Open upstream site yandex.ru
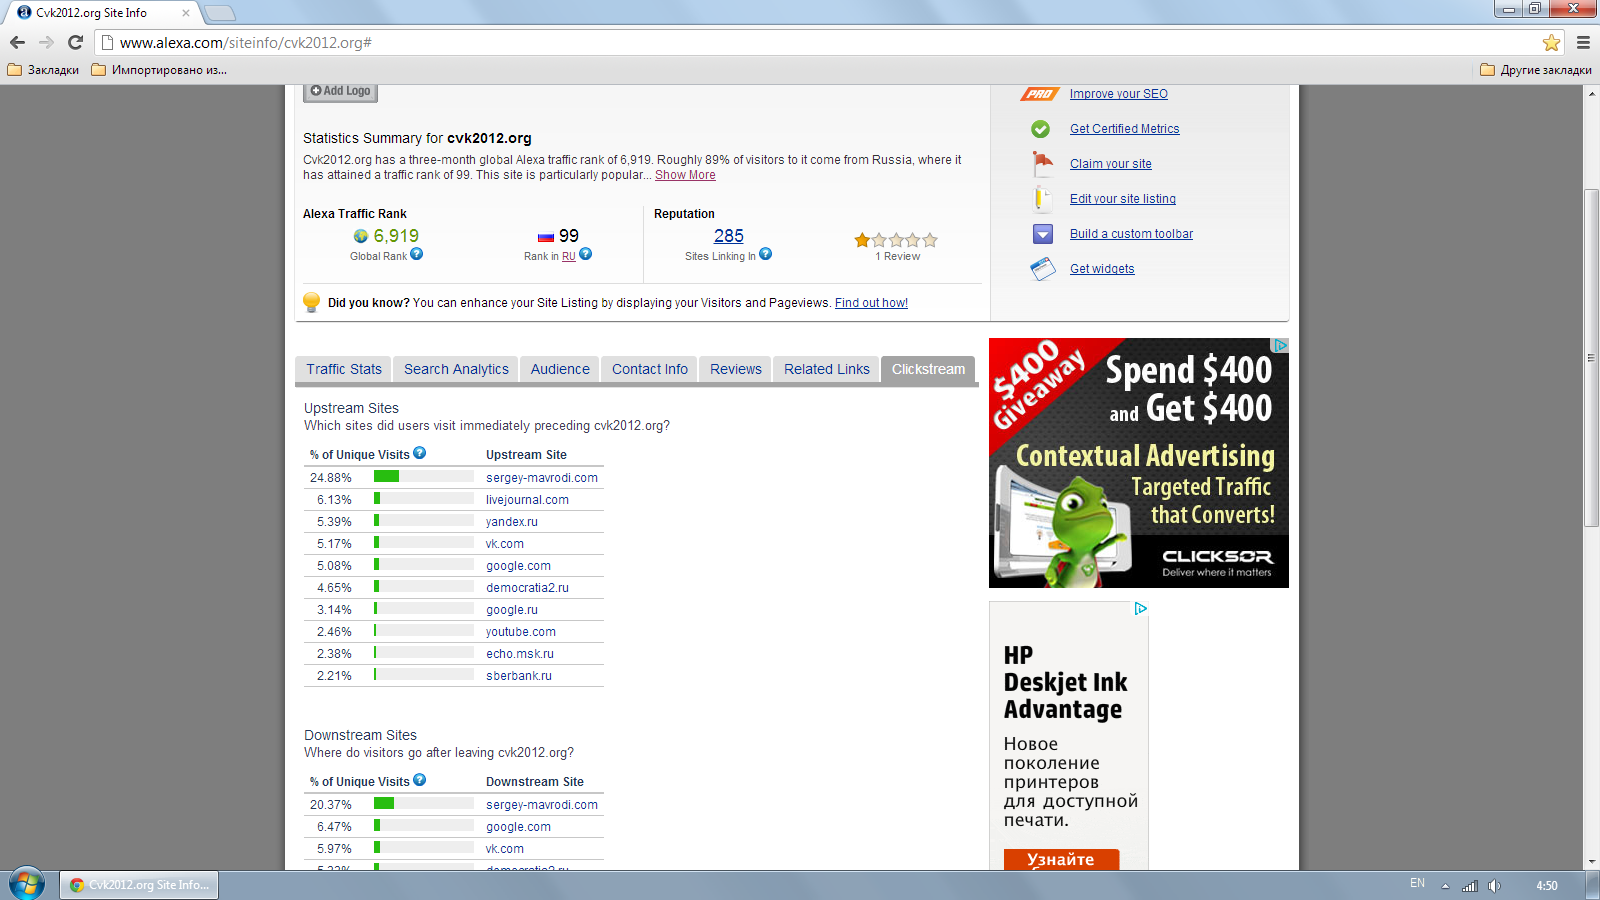 512,522
